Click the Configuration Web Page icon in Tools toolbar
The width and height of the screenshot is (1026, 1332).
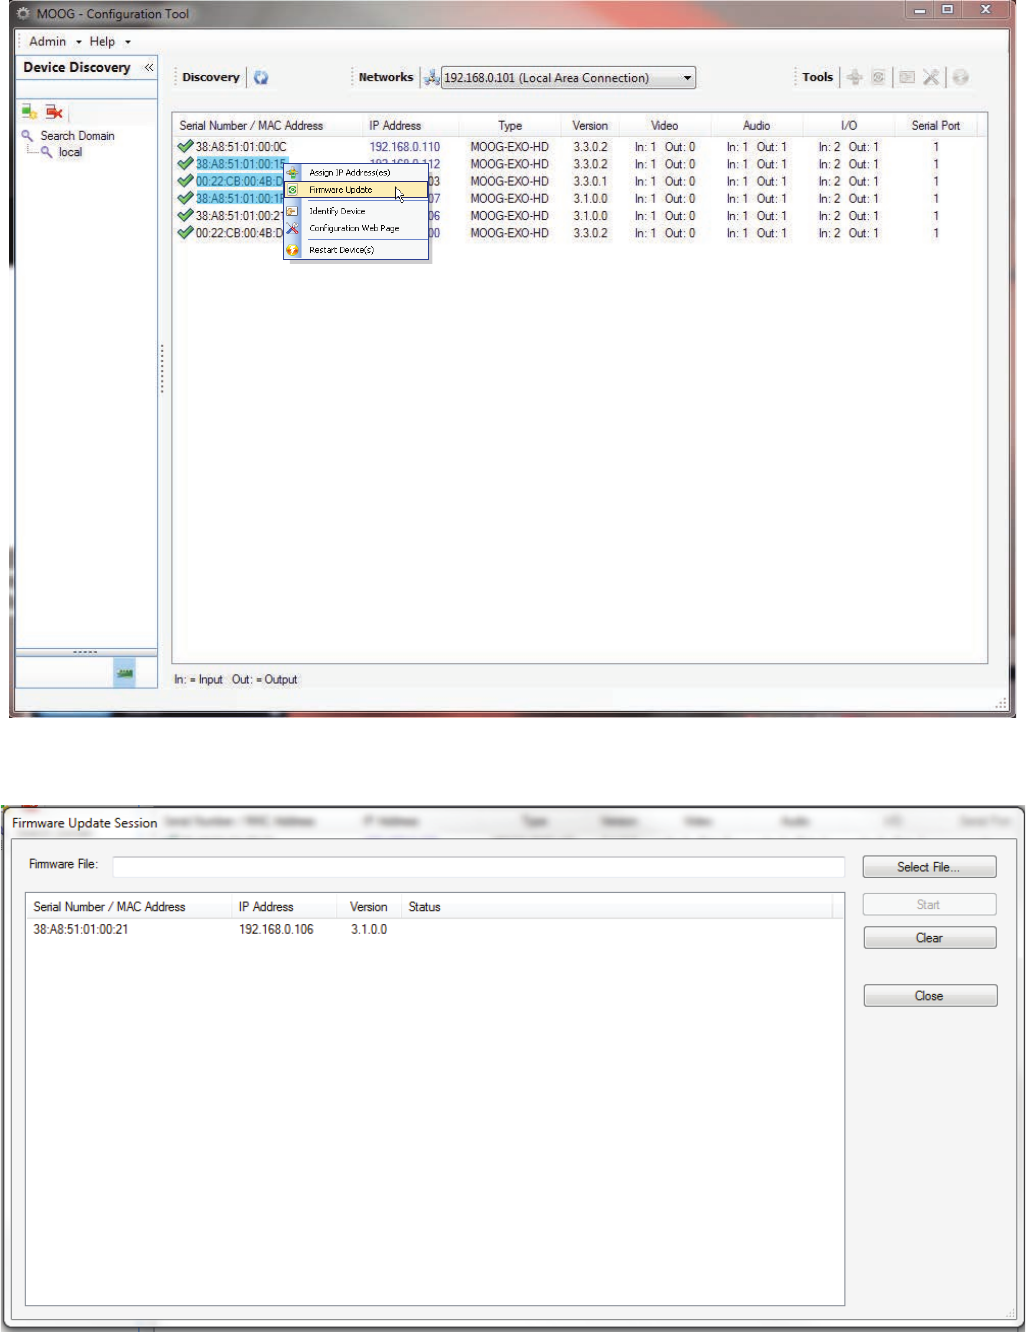click(x=931, y=77)
